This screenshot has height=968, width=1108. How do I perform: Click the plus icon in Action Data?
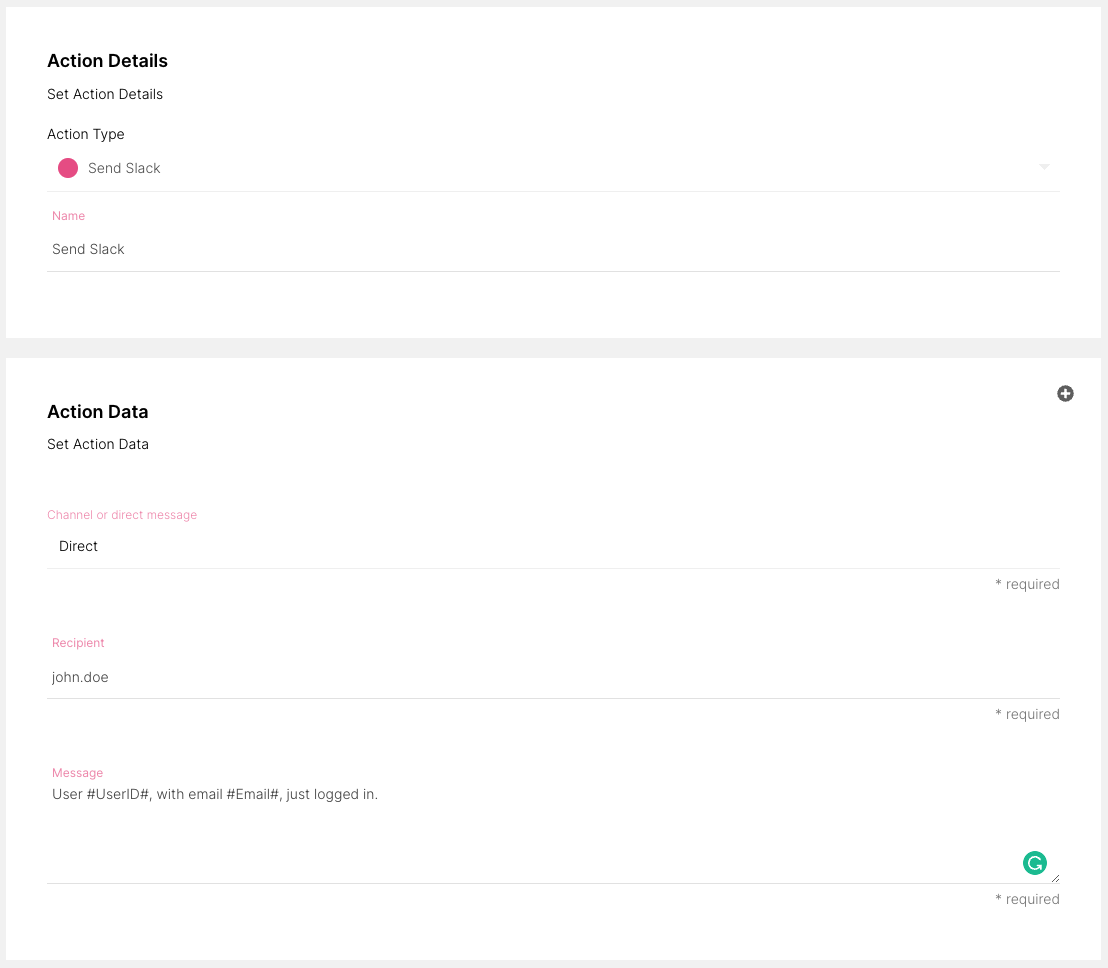pyautogui.click(x=1065, y=394)
